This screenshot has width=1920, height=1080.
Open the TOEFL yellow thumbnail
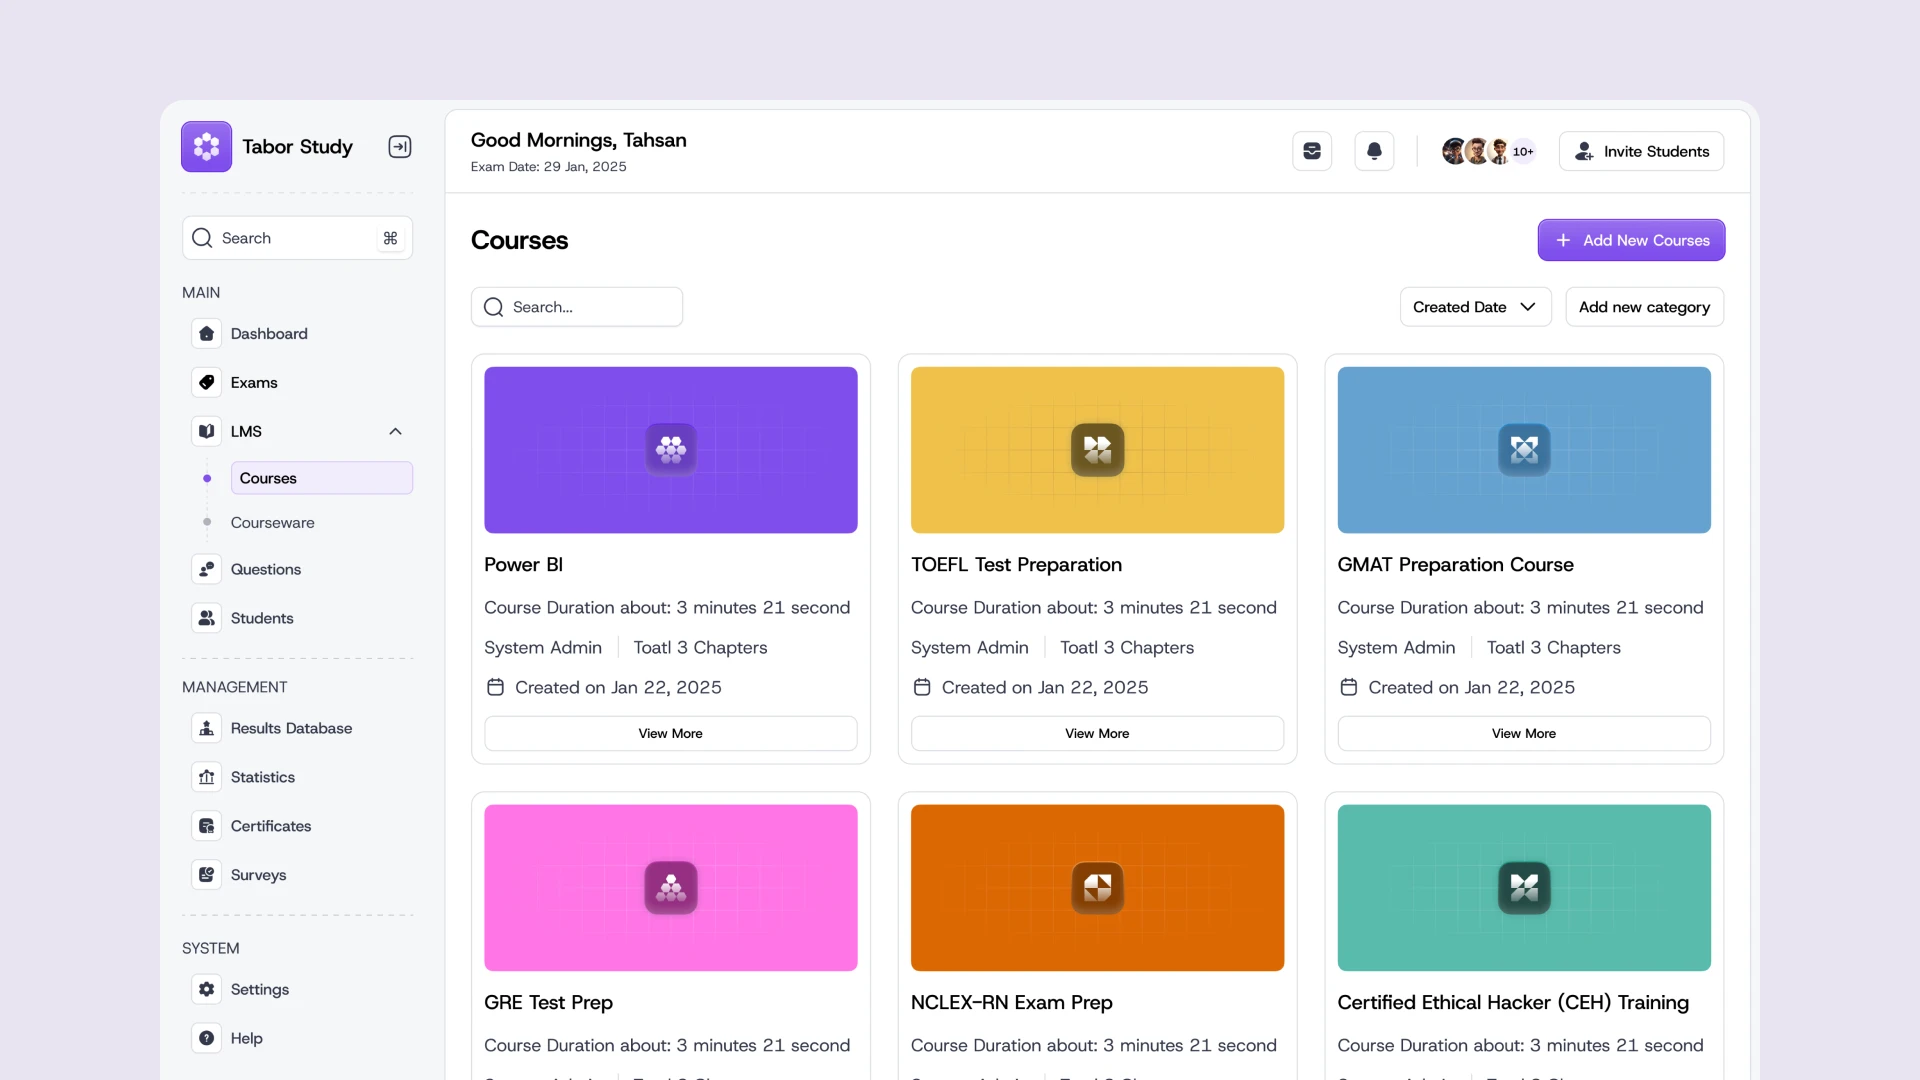tap(1097, 450)
